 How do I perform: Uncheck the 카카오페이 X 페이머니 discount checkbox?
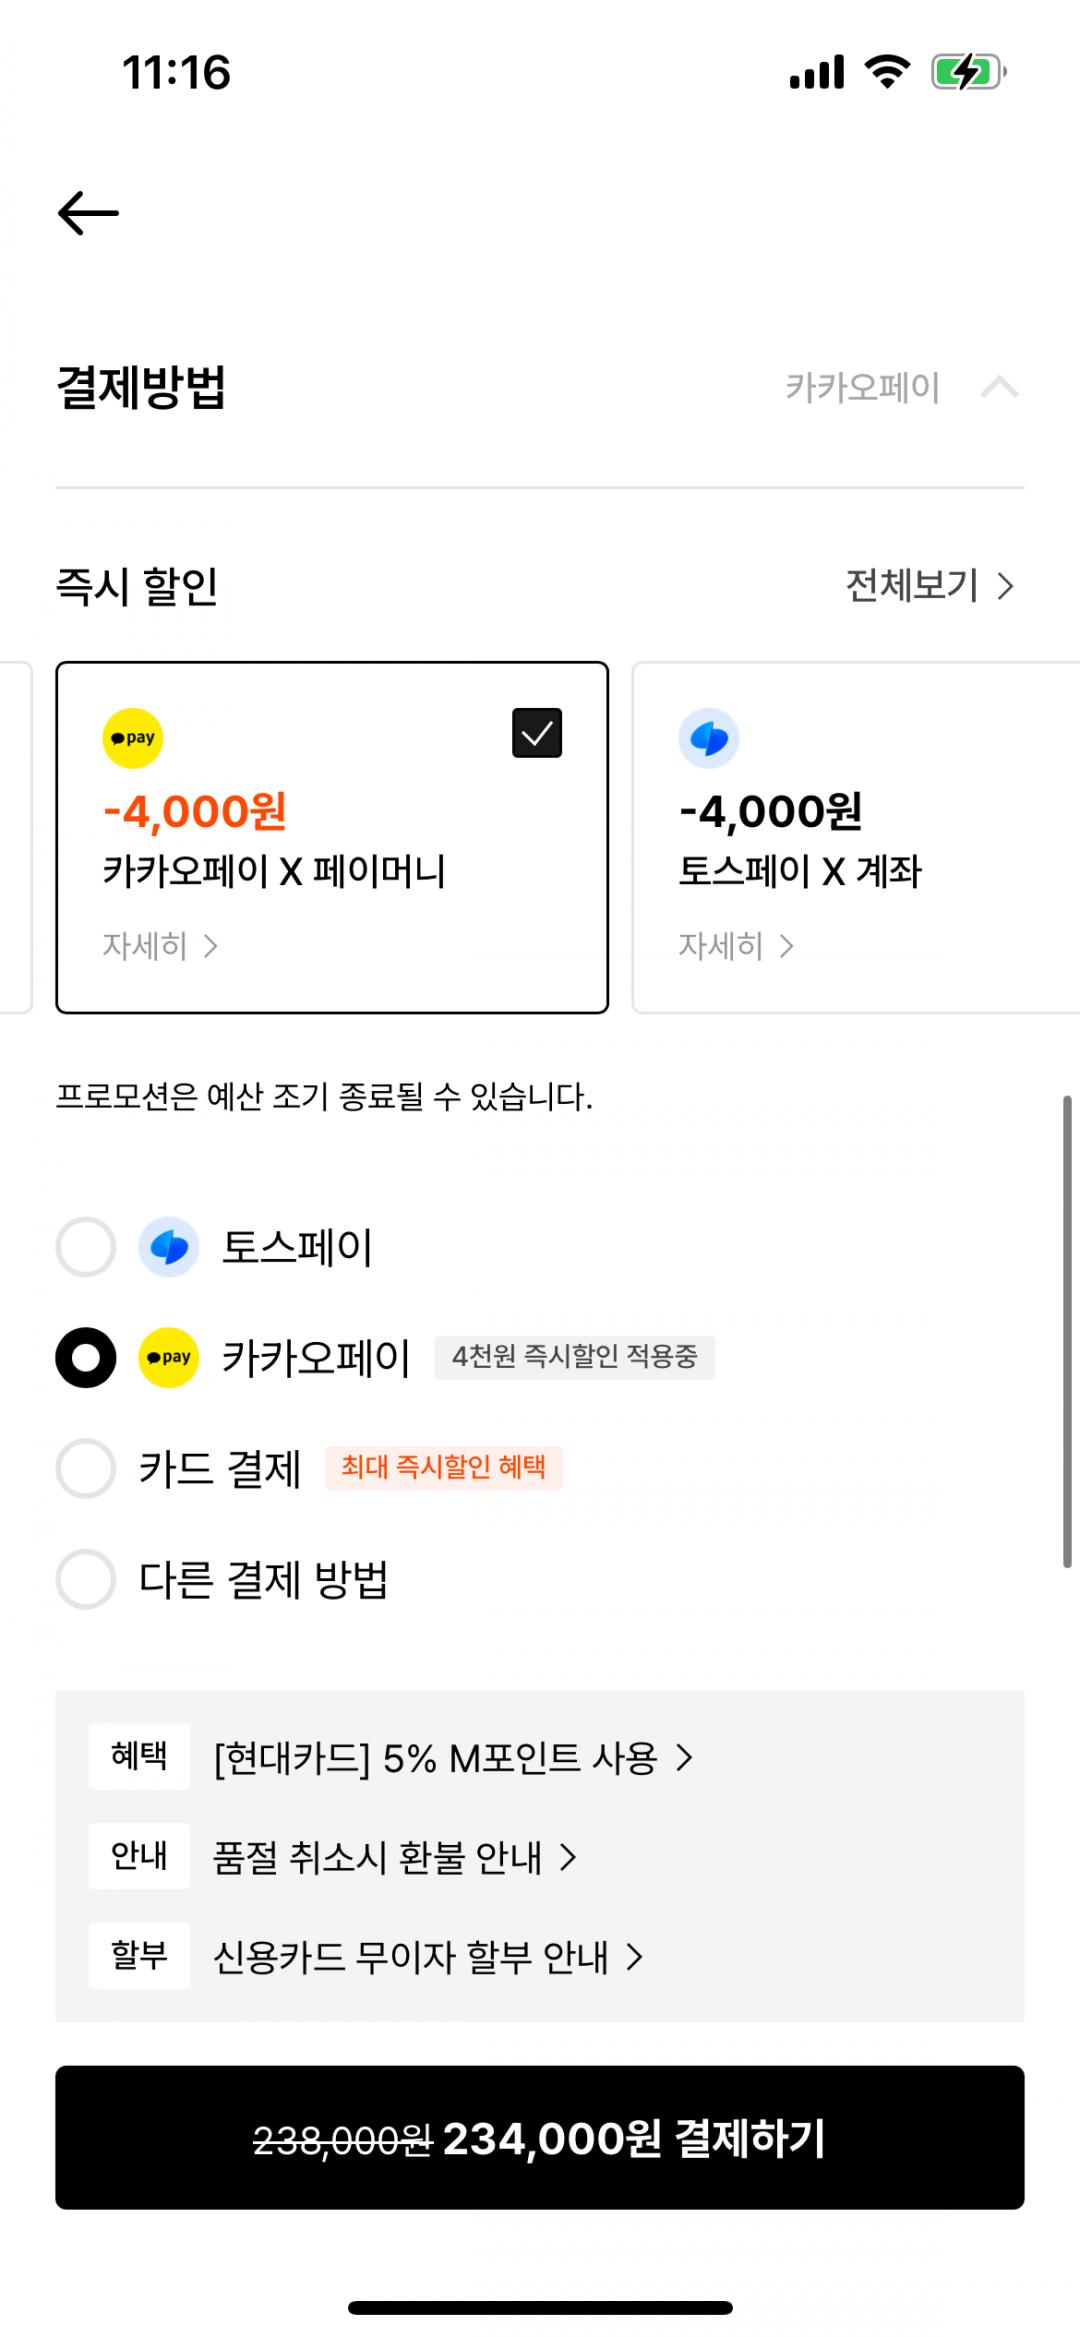pyautogui.click(x=537, y=733)
